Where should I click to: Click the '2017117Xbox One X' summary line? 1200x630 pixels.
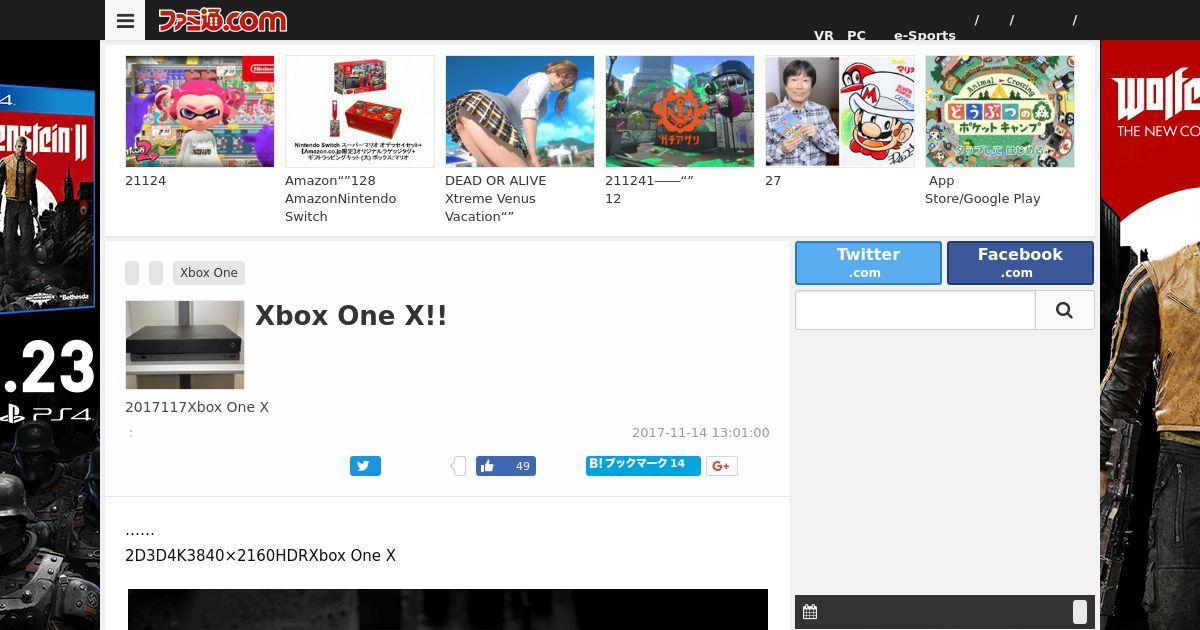tap(197, 407)
